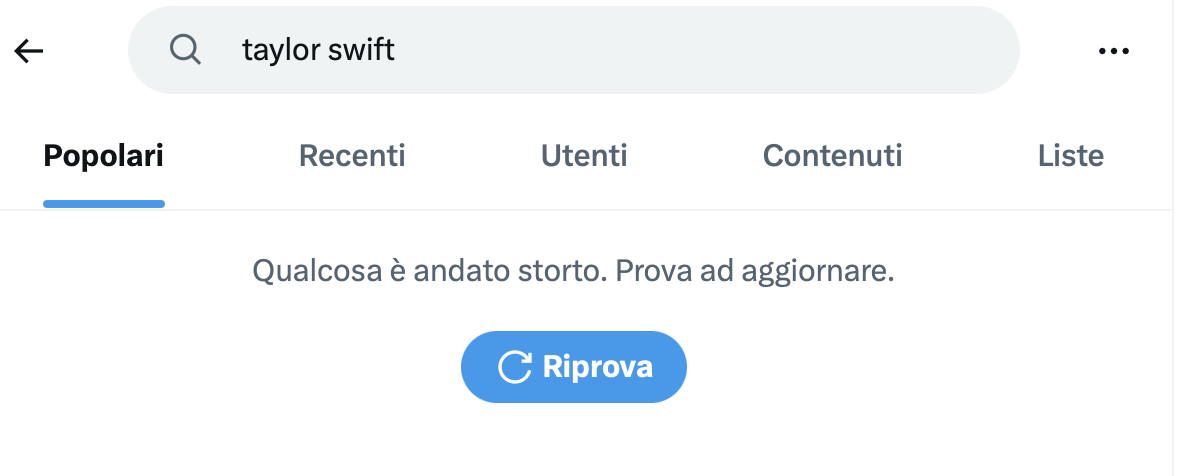Screen dimensions: 1196x476
Task: Click the circular refresh icon in Riprova
Action: pos(514,367)
